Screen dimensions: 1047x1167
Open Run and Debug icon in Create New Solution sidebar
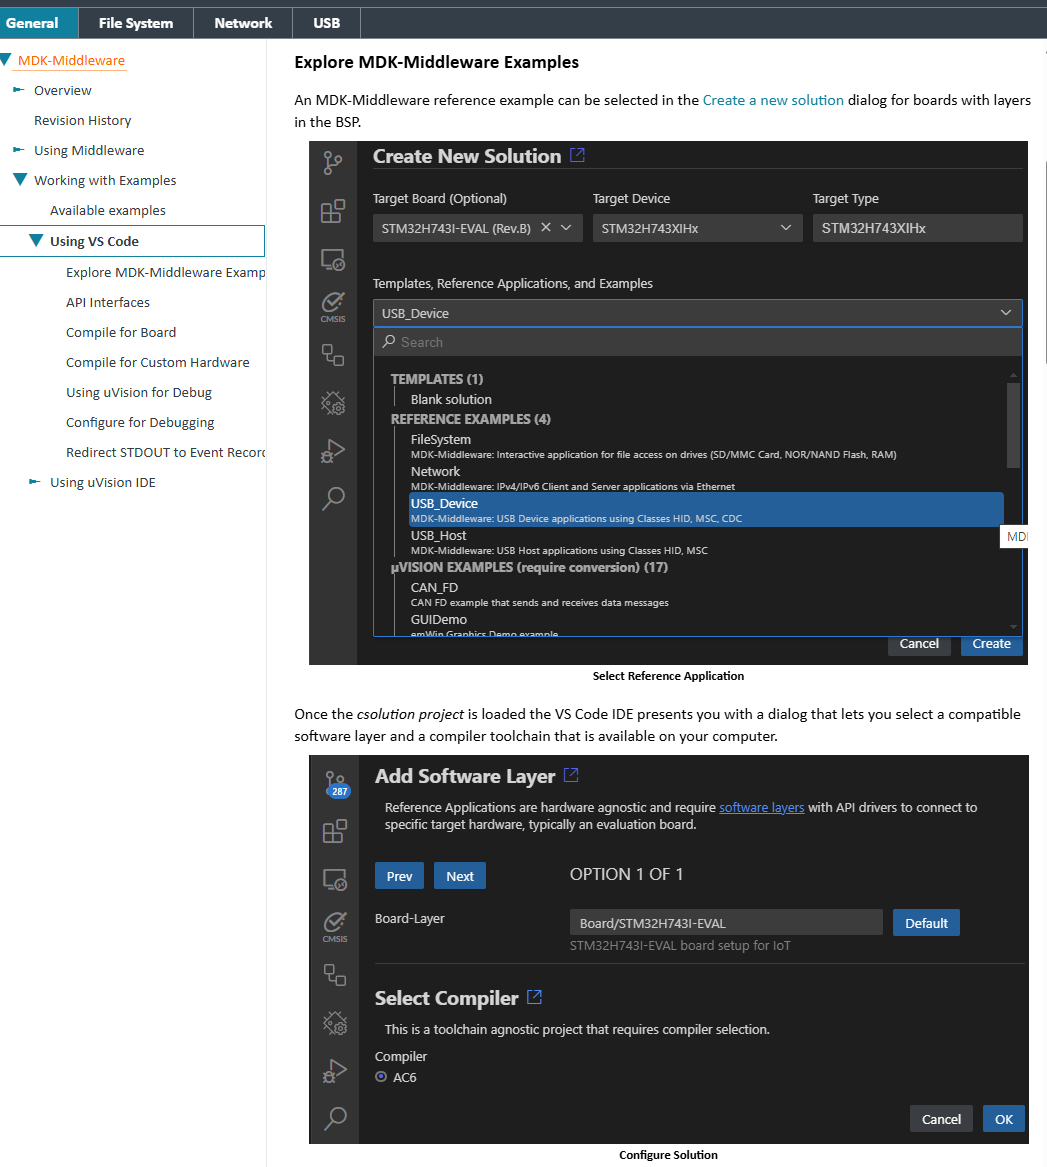pyautogui.click(x=333, y=450)
